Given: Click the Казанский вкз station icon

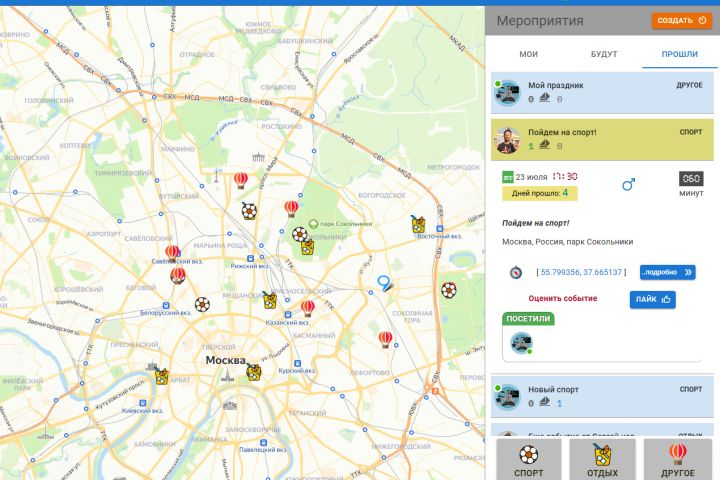Looking at the screenshot, I should pyautogui.click(x=287, y=315).
